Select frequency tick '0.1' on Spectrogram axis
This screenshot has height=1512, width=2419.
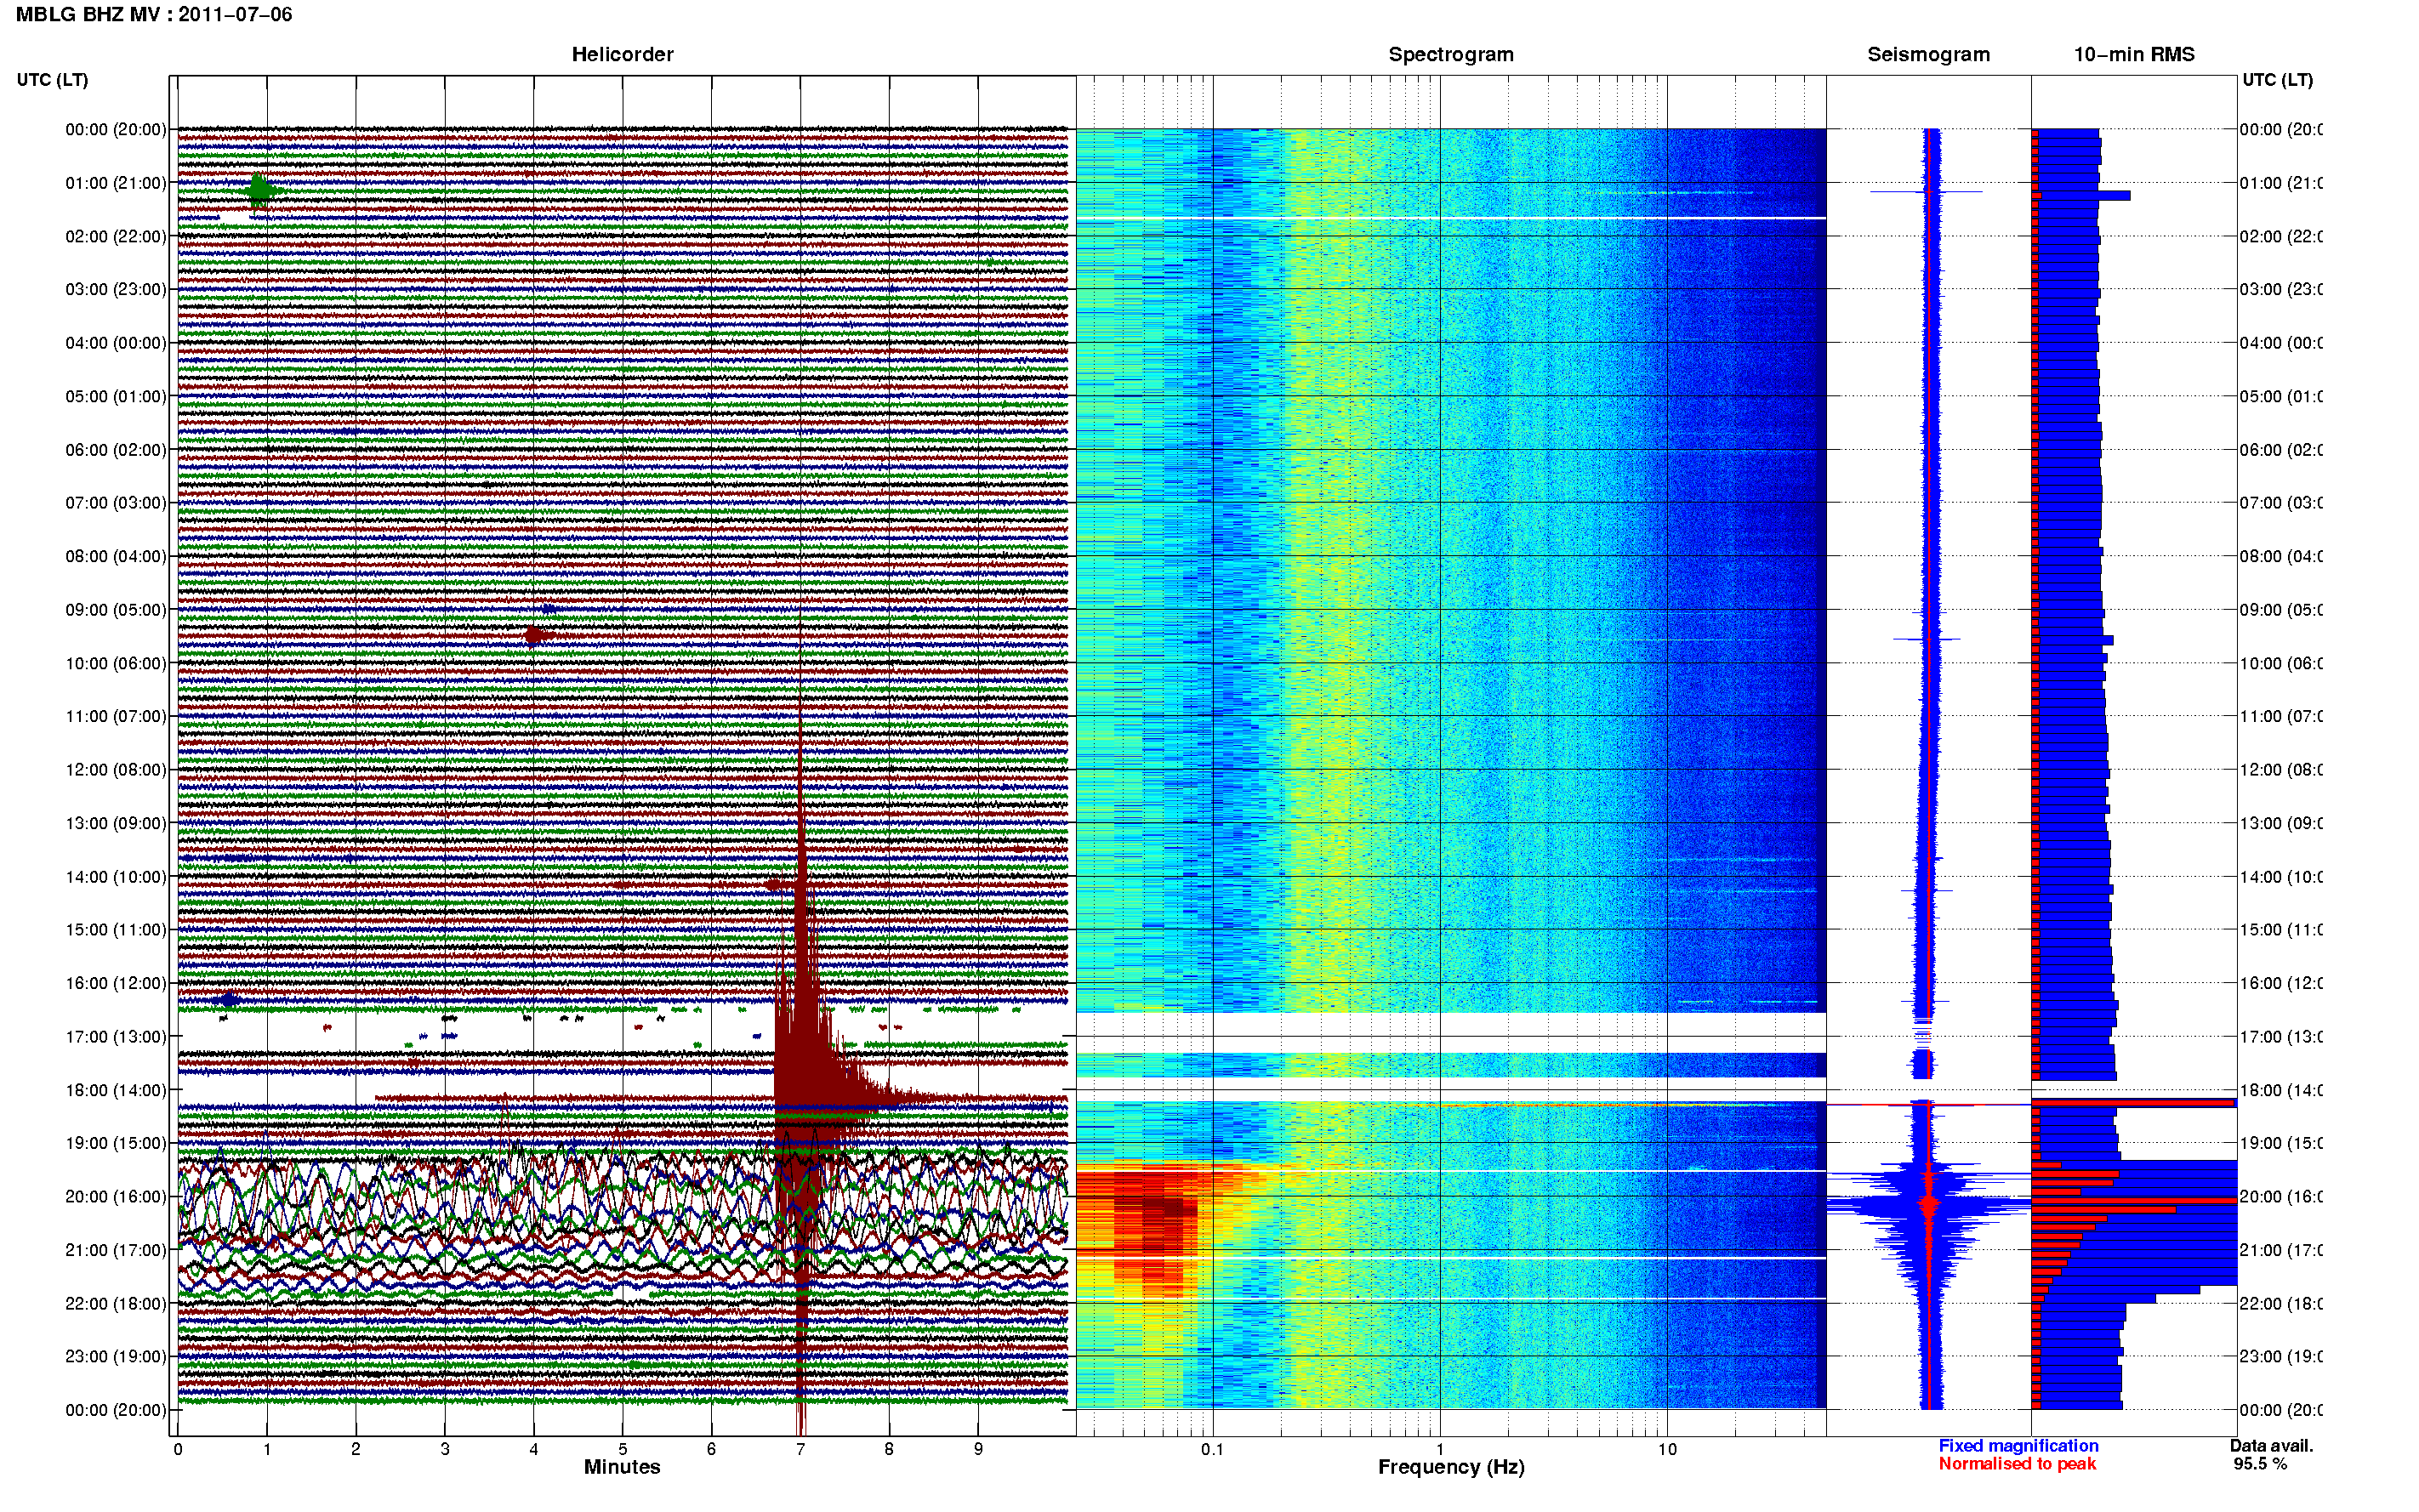pos(1212,1449)
